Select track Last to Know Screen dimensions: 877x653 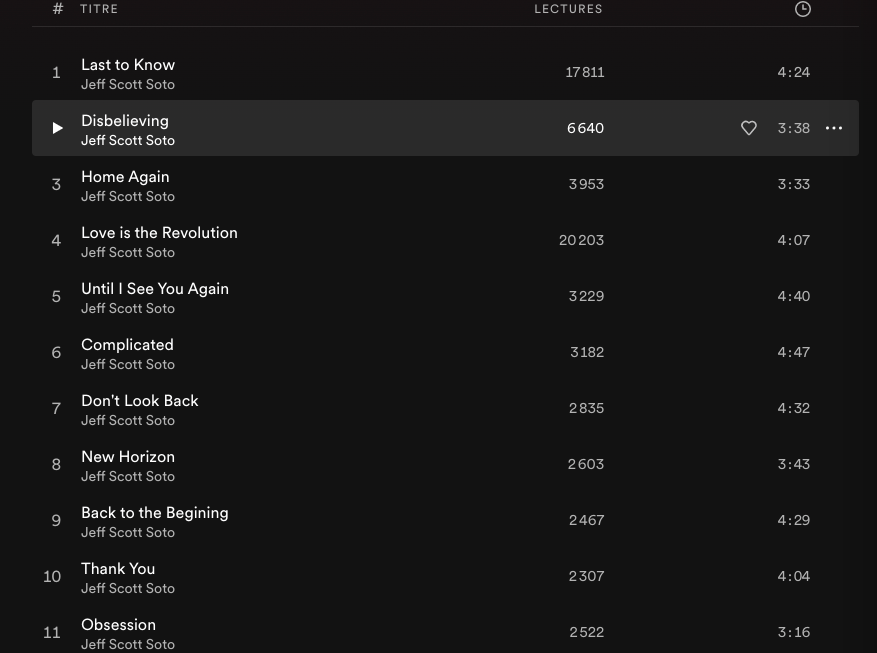coord(128,65)
